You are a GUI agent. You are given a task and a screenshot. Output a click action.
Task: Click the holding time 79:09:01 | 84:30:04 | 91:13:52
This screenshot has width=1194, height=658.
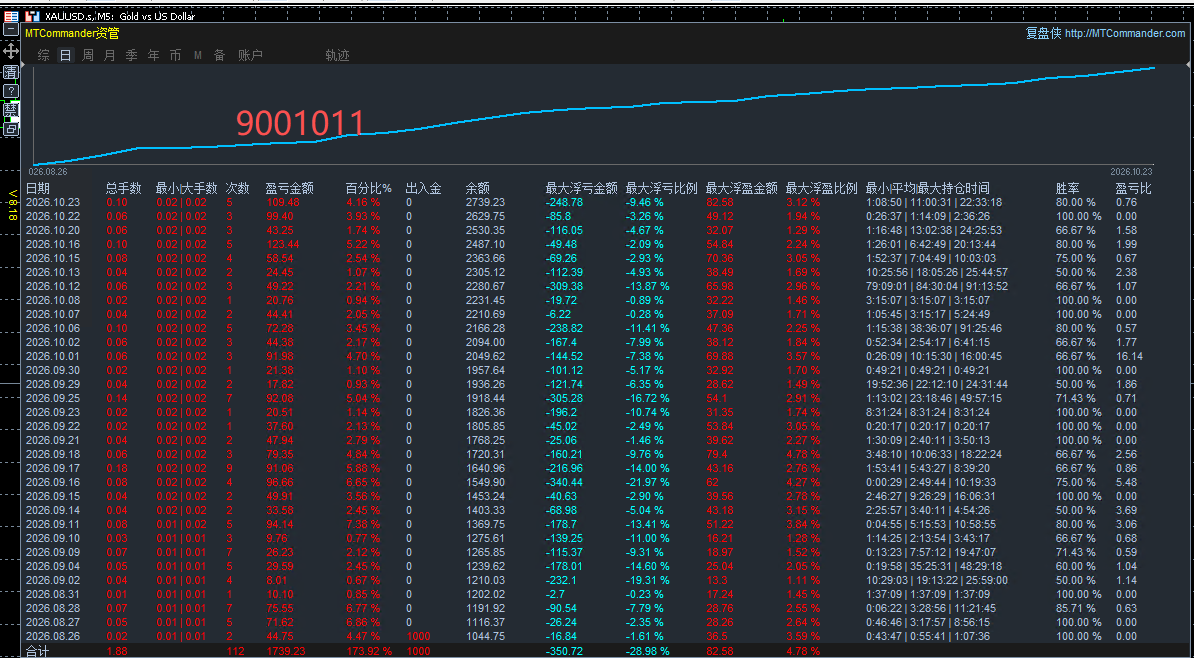coord(937,286)
